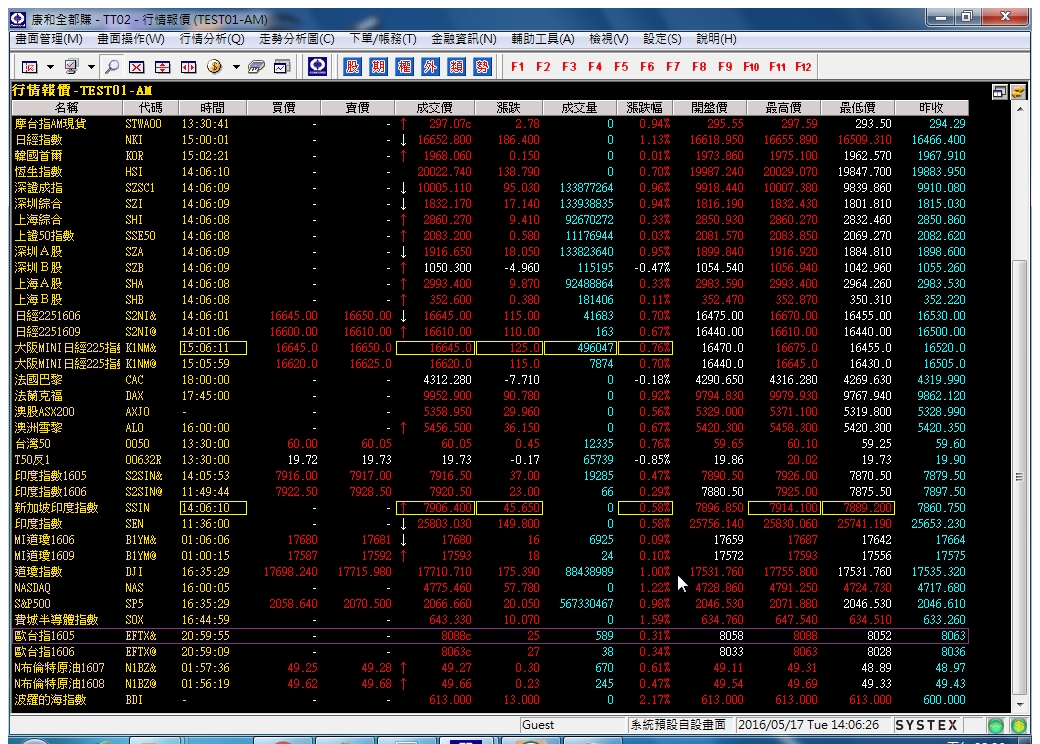The width and height of the screenshot is (1040, 744).
Task: Open the 畫面操作(W) menu
Action: point(131,39)
